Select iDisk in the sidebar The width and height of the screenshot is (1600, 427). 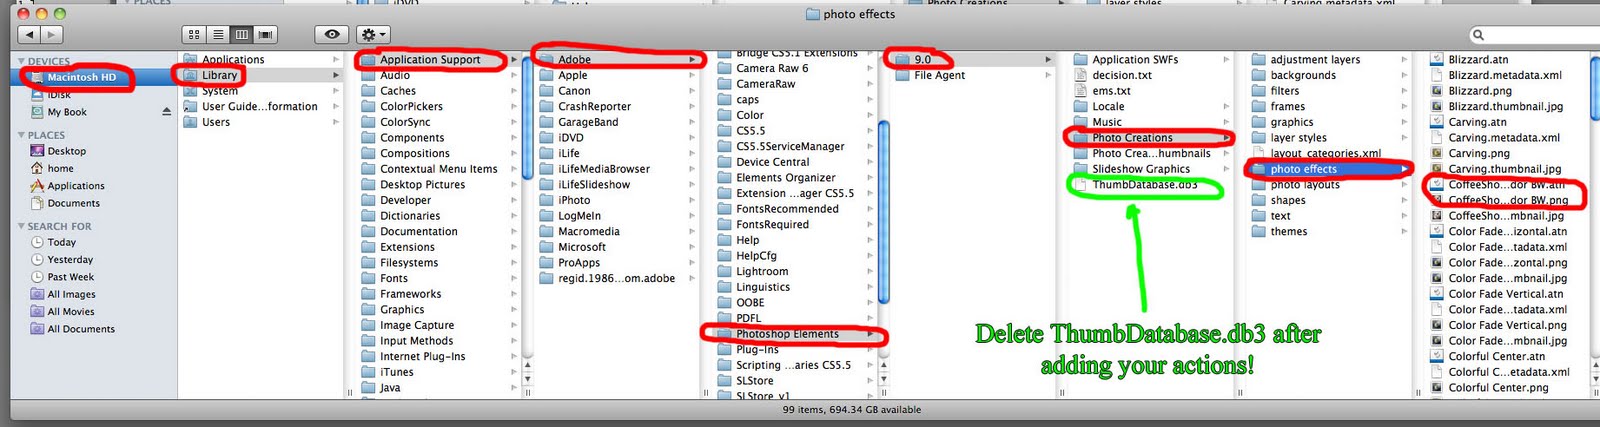click(59, 94)
